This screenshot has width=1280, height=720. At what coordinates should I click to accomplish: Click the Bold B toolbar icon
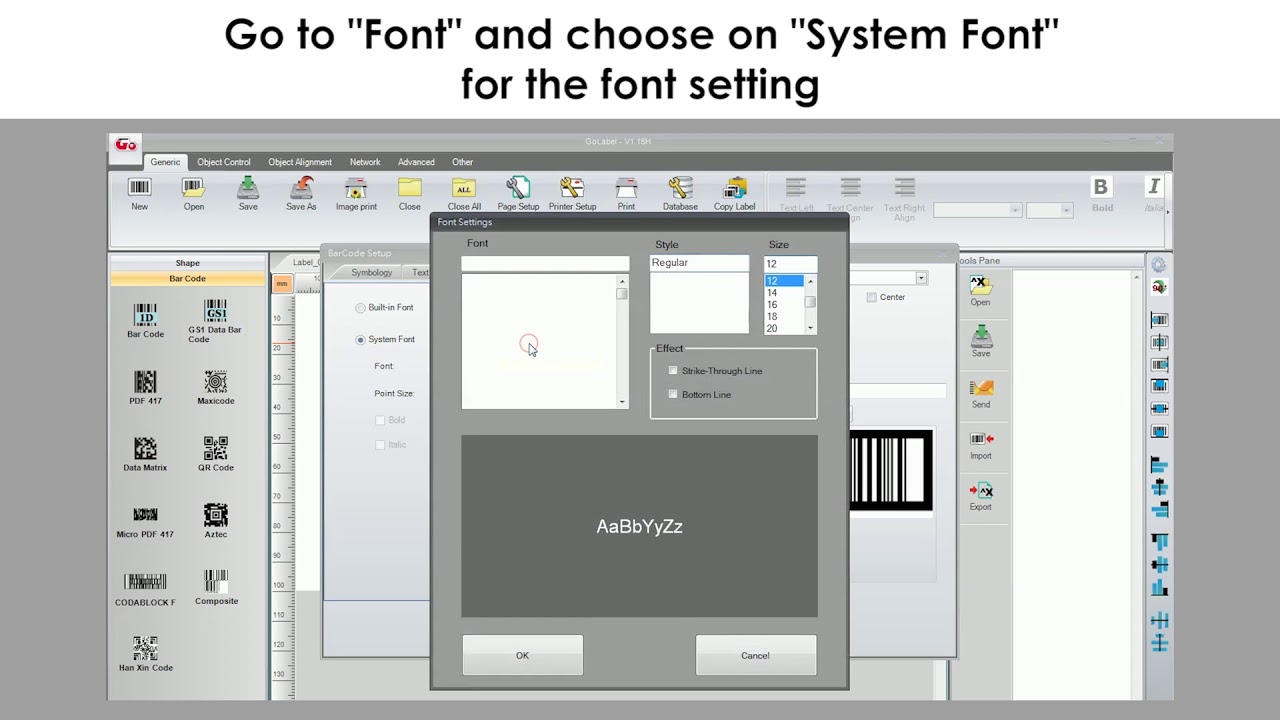[1100, 187]
